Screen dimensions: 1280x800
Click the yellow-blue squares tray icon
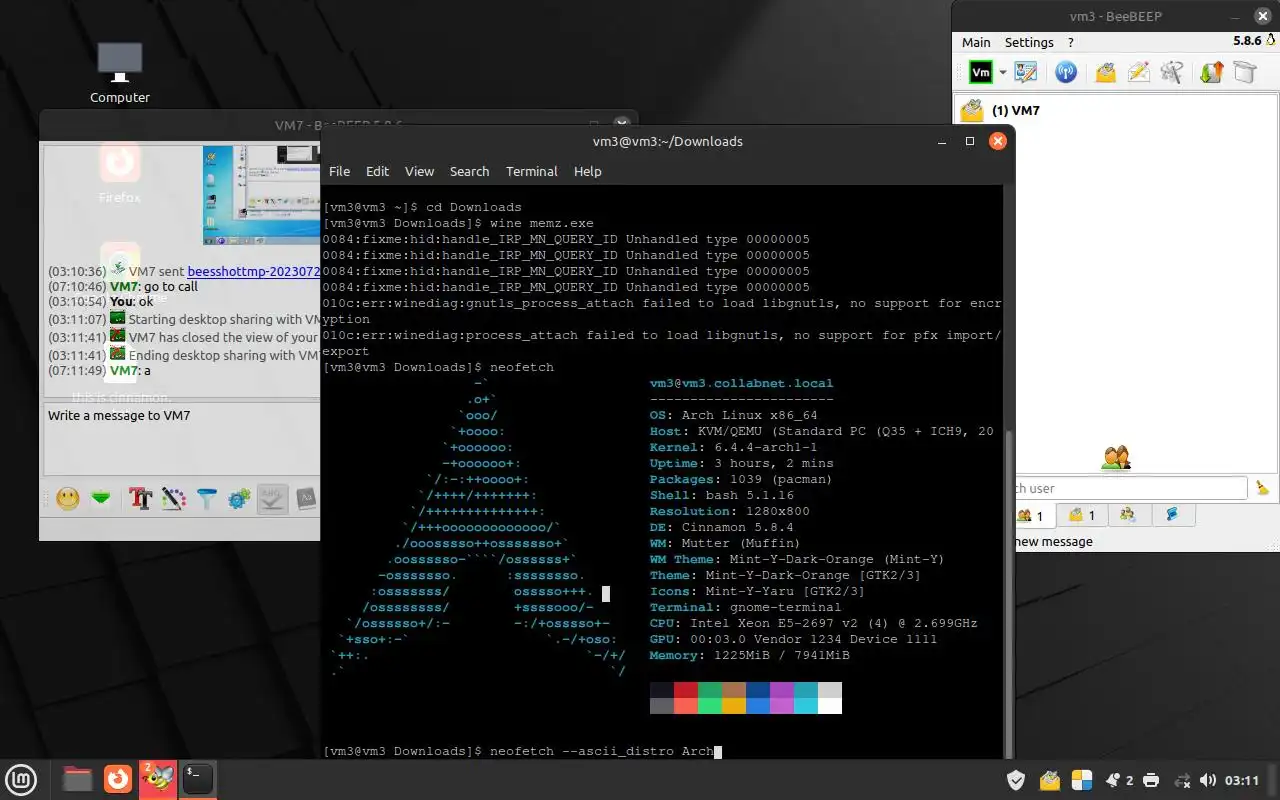1082,780
